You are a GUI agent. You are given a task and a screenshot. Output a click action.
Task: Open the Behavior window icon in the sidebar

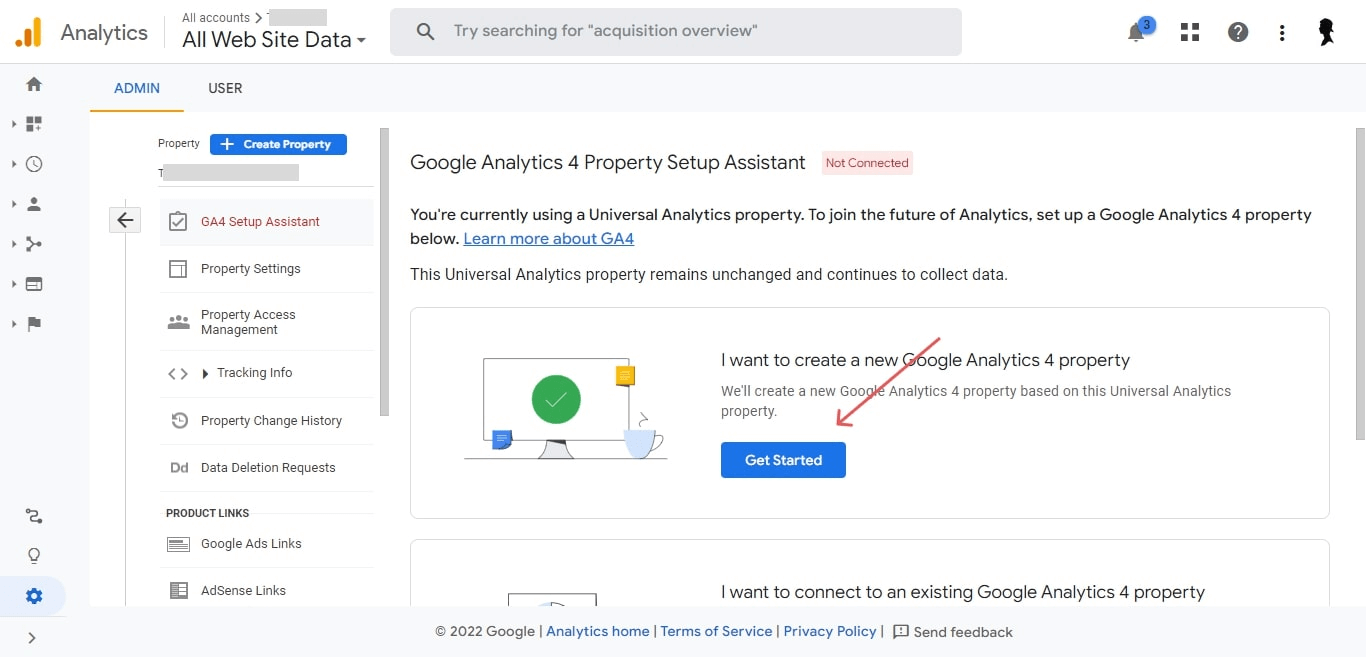point(34,284)
